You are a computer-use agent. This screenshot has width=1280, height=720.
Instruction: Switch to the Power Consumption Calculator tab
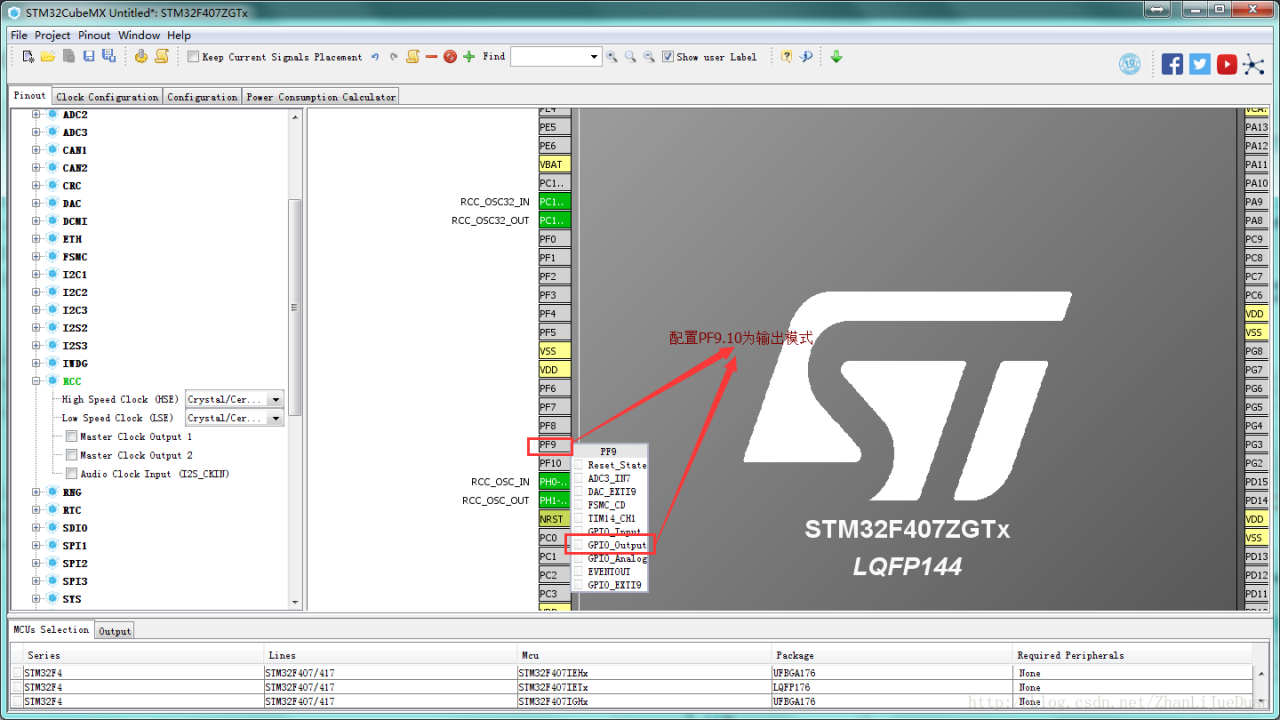click(321, 97)
